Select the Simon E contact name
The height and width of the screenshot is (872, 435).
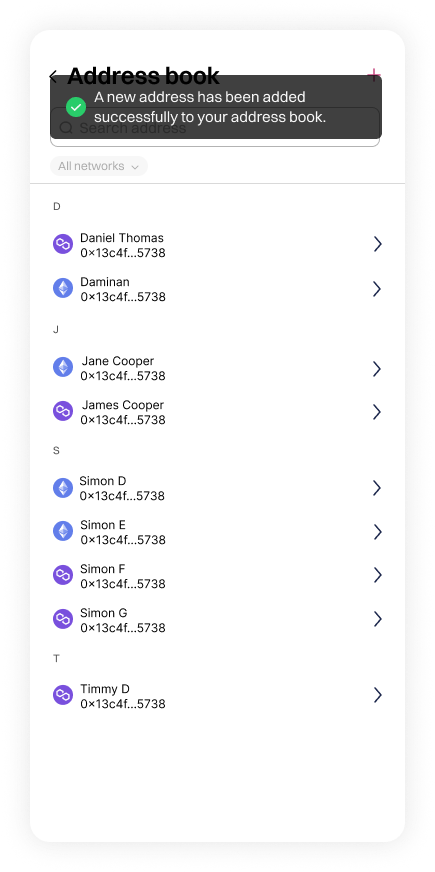tap(103, 525)
